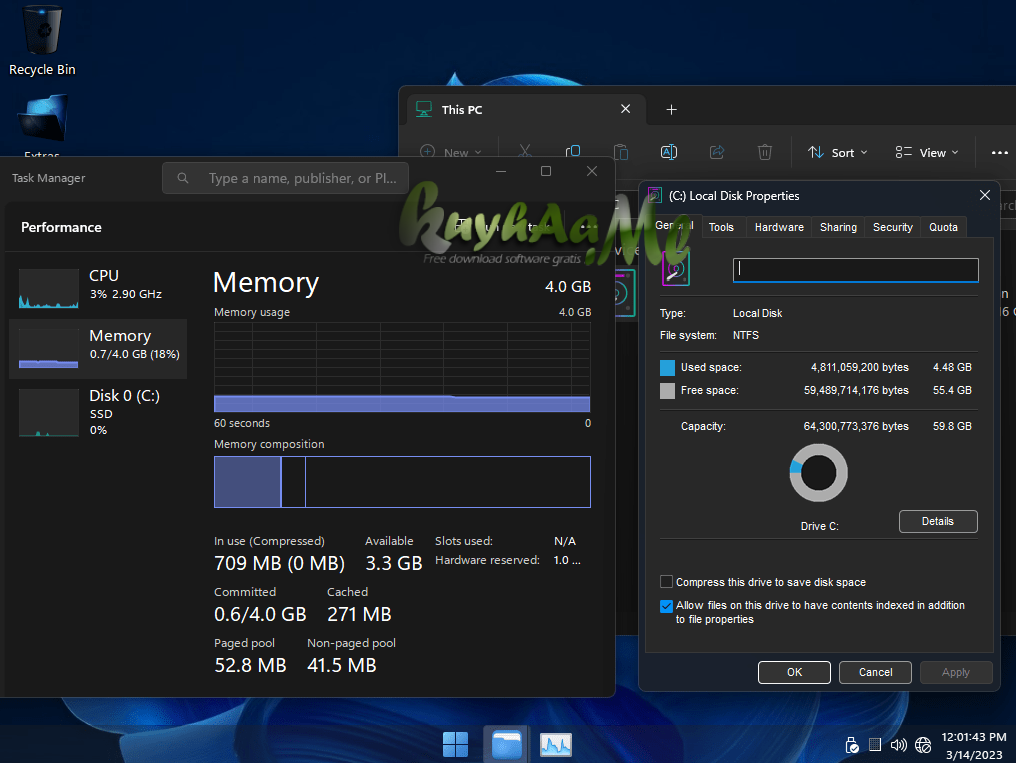Click the Rename icon in File Explorer toolbar
1016x763 pixels.
(669, 152)
